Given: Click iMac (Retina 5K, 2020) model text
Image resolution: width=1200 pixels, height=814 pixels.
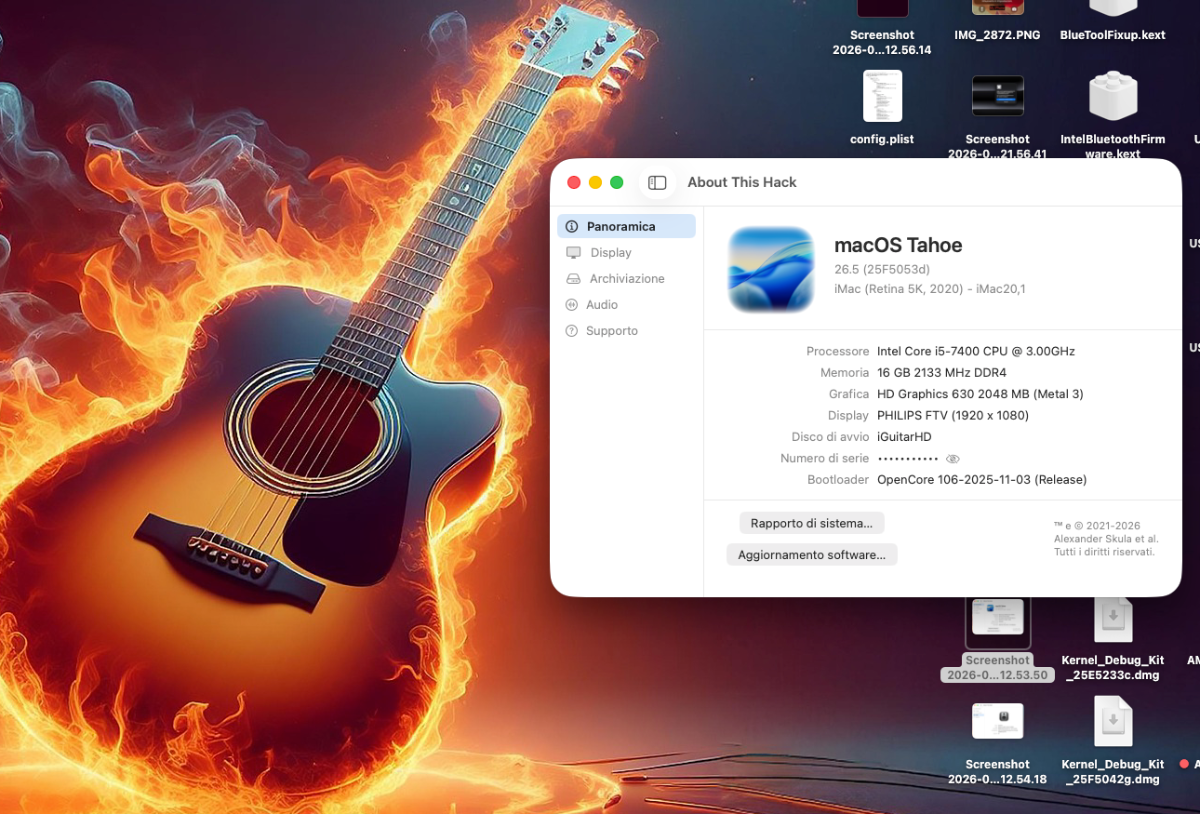Looking at the screenshot, I should [x=930, y=289].
